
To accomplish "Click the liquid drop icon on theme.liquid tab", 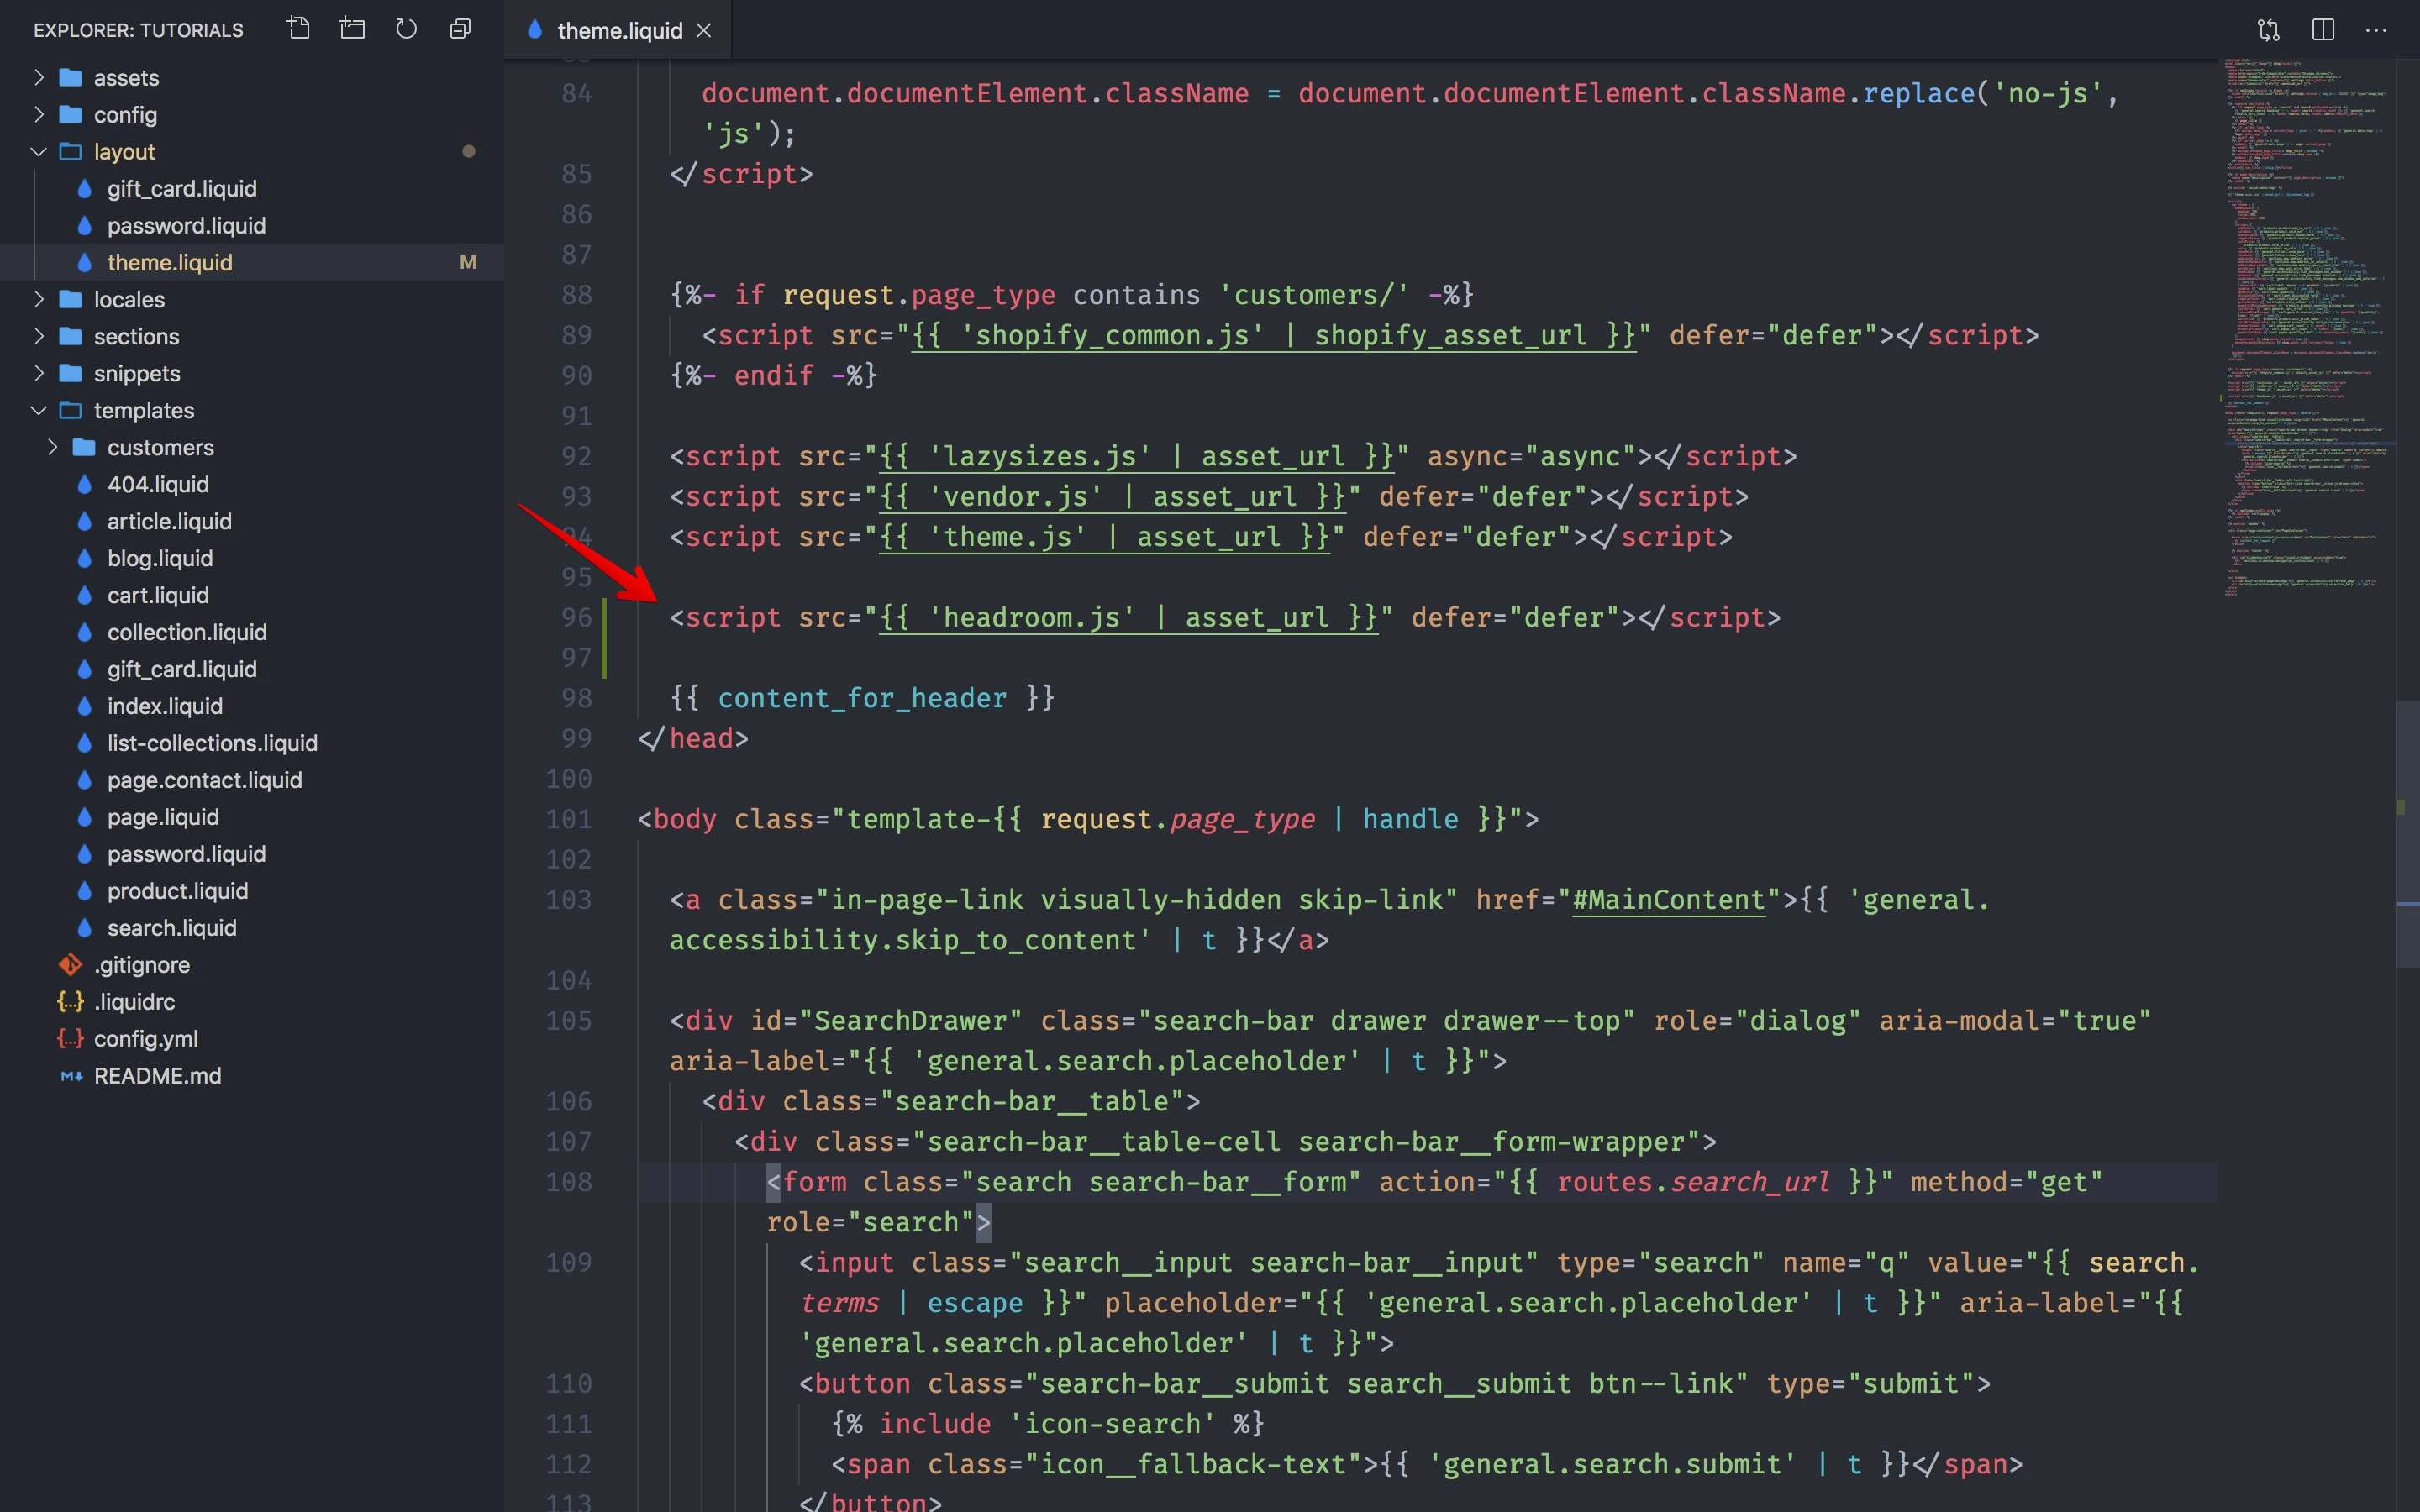I will coord(535,30).
